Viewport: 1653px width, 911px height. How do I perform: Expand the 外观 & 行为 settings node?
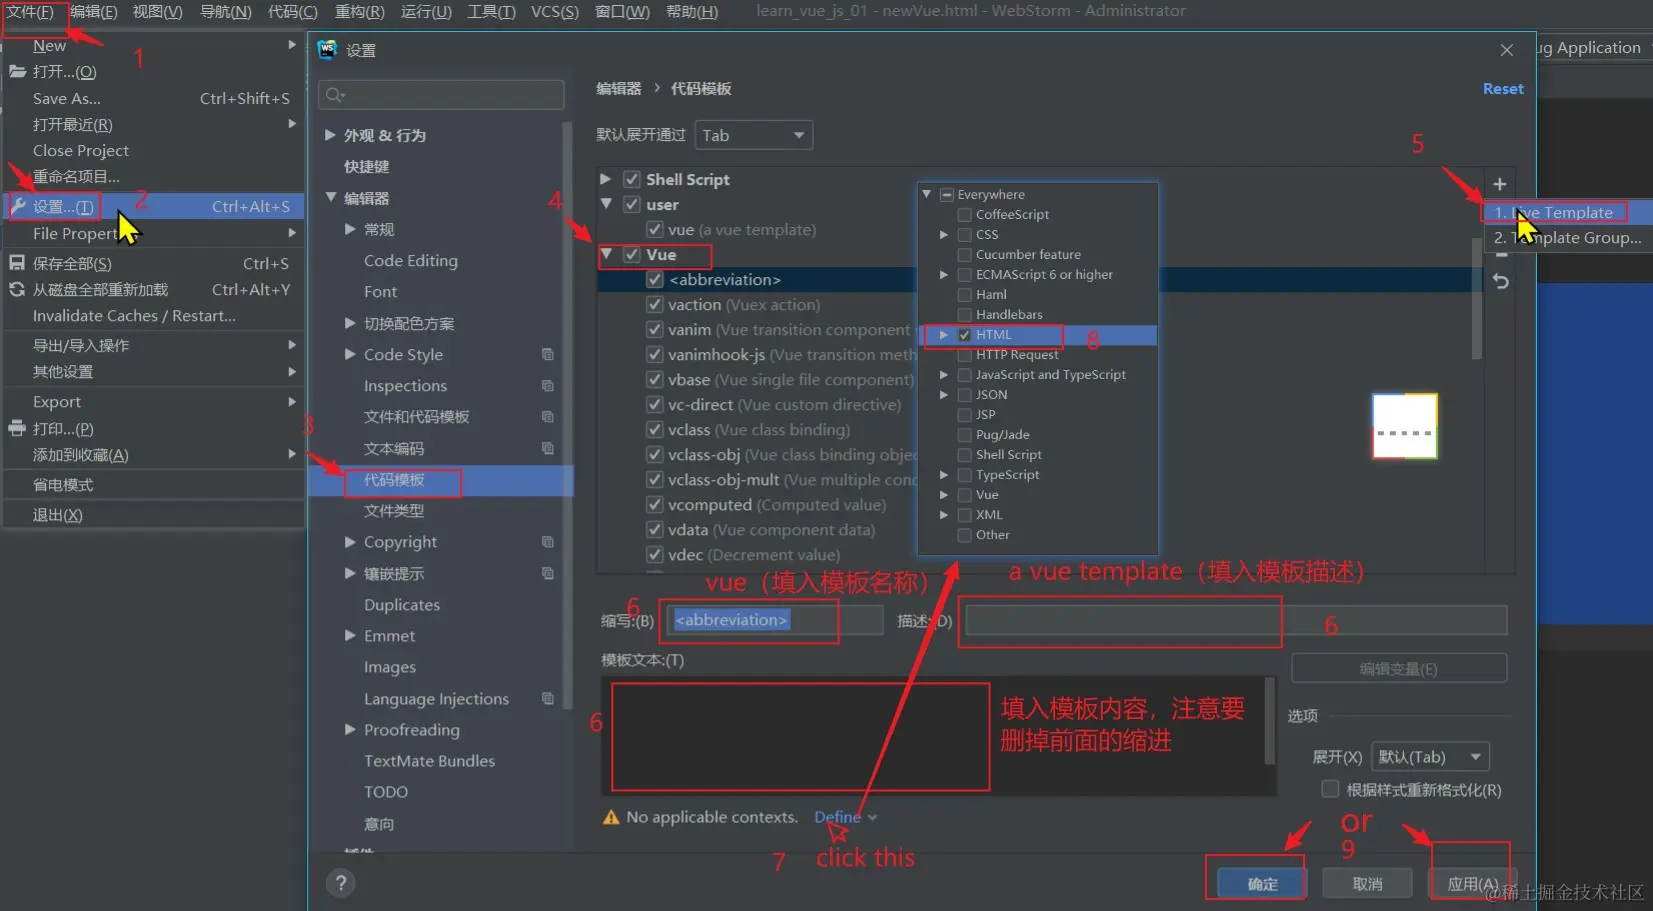330,135
